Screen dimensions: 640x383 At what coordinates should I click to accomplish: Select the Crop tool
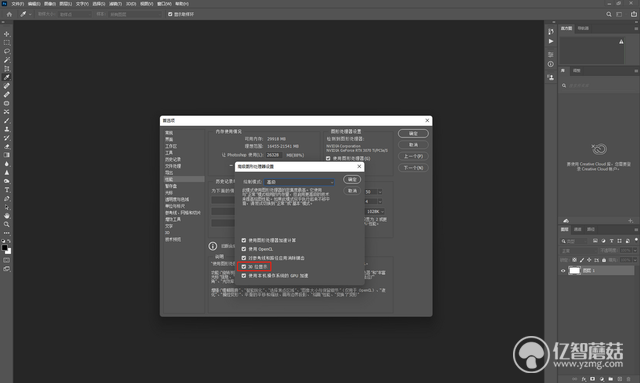(x=7, y=69)
